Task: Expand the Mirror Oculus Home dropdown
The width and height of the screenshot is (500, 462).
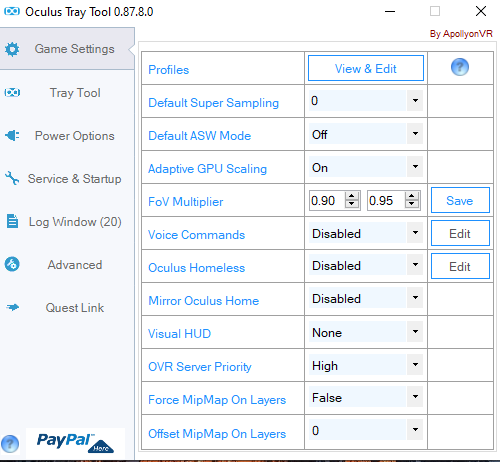Action: click(x=415, y=297)
